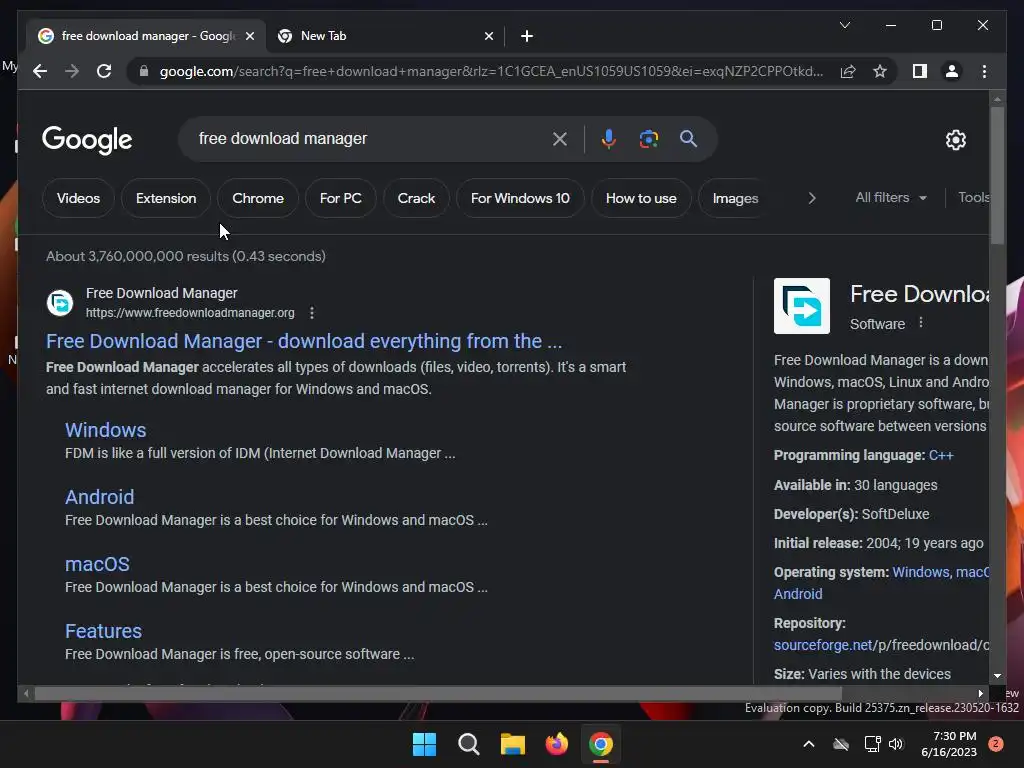Screen dimensions: 1024x768
Task: Reload the Google search page
Action: [x=104, y=71]
